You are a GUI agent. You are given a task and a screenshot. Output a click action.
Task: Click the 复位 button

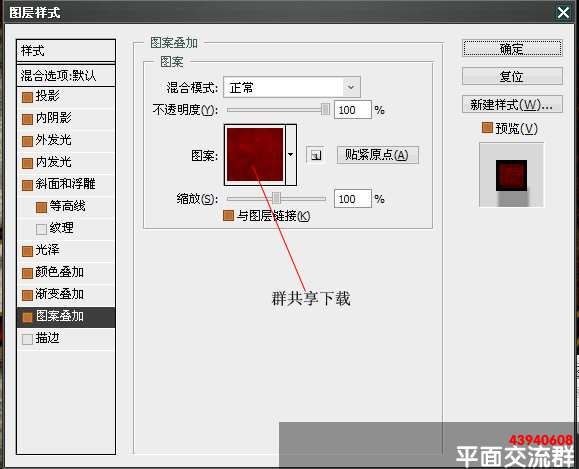pos(513,76)
